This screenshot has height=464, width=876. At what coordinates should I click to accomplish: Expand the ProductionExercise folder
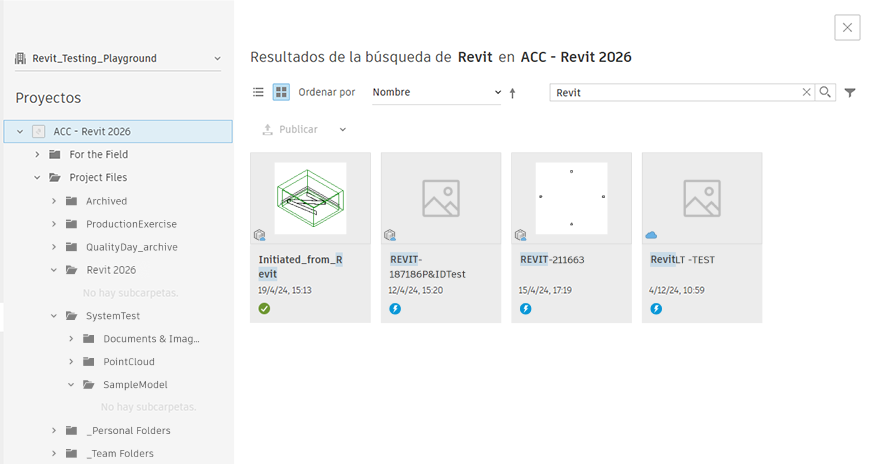click(54, 224)
